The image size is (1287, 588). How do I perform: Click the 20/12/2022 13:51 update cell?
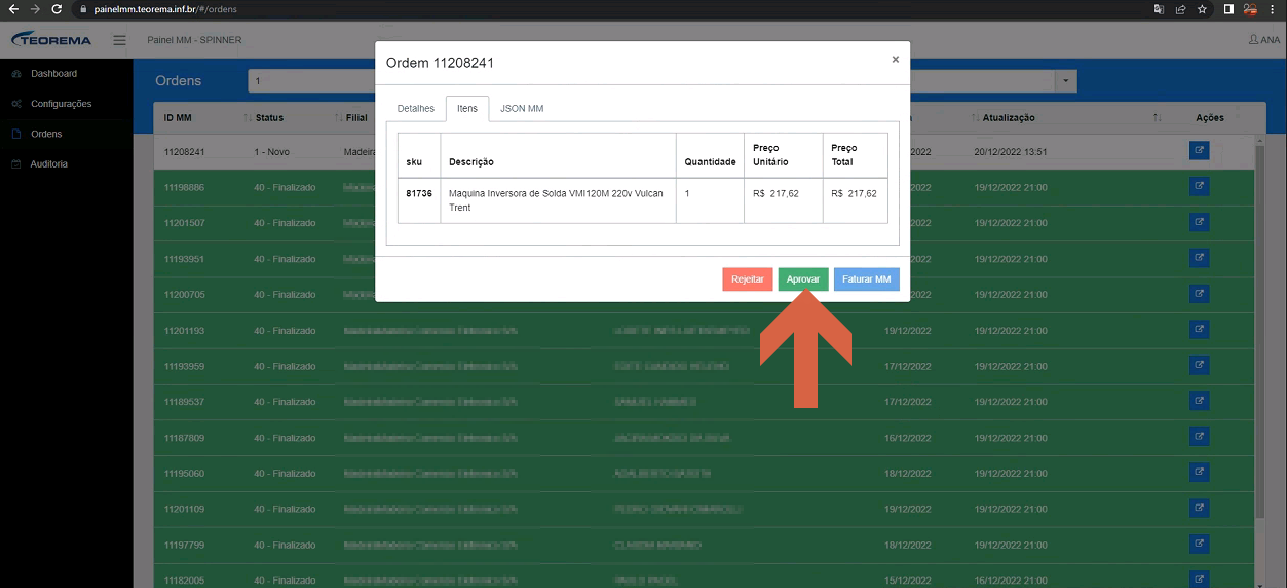1011,152
